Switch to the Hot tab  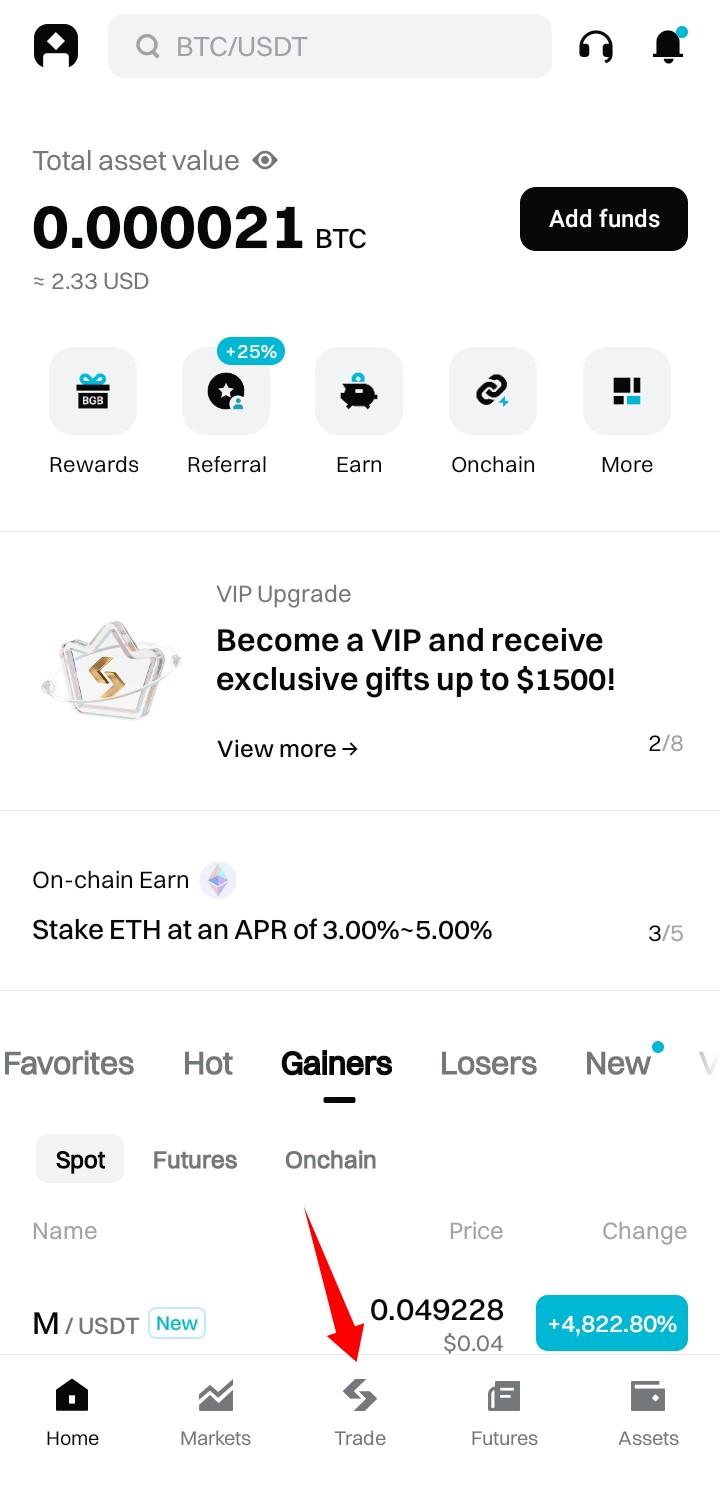pyautogui.click(x=208, y=1063)
